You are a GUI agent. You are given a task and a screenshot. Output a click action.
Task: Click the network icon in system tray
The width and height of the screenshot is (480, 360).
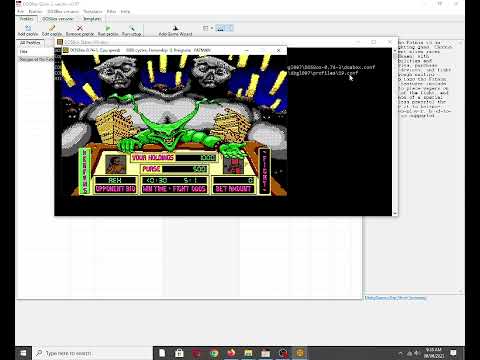409,353
